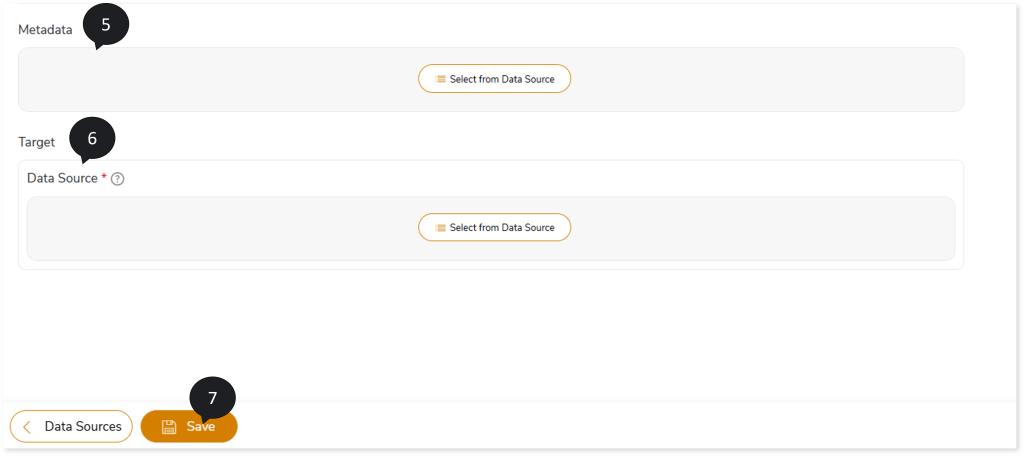
Task: Click the help icon beside Data Source
Action: (118, 179)
